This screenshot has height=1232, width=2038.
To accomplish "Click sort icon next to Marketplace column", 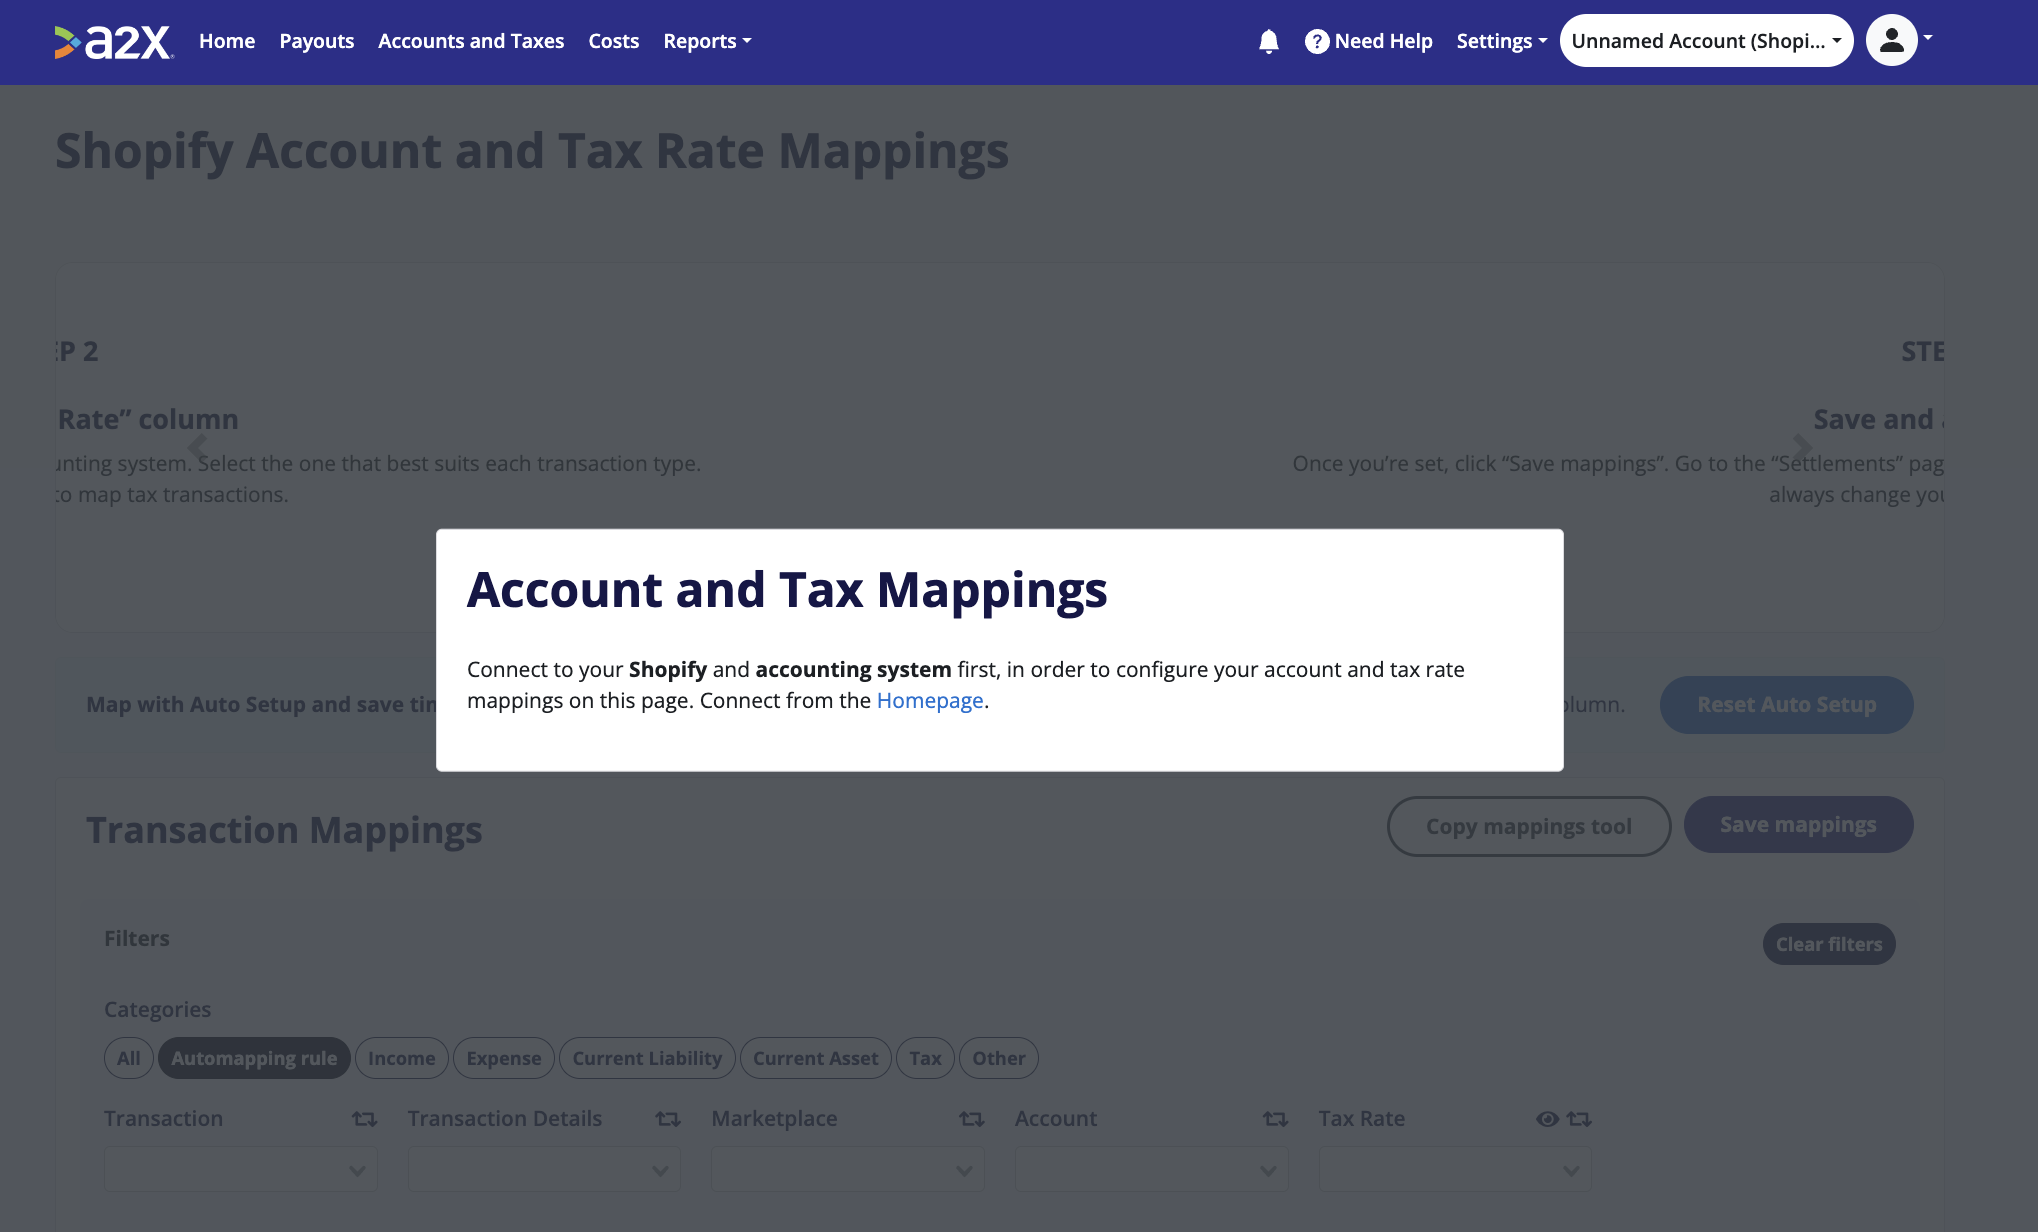I will tap(972, 1119).
